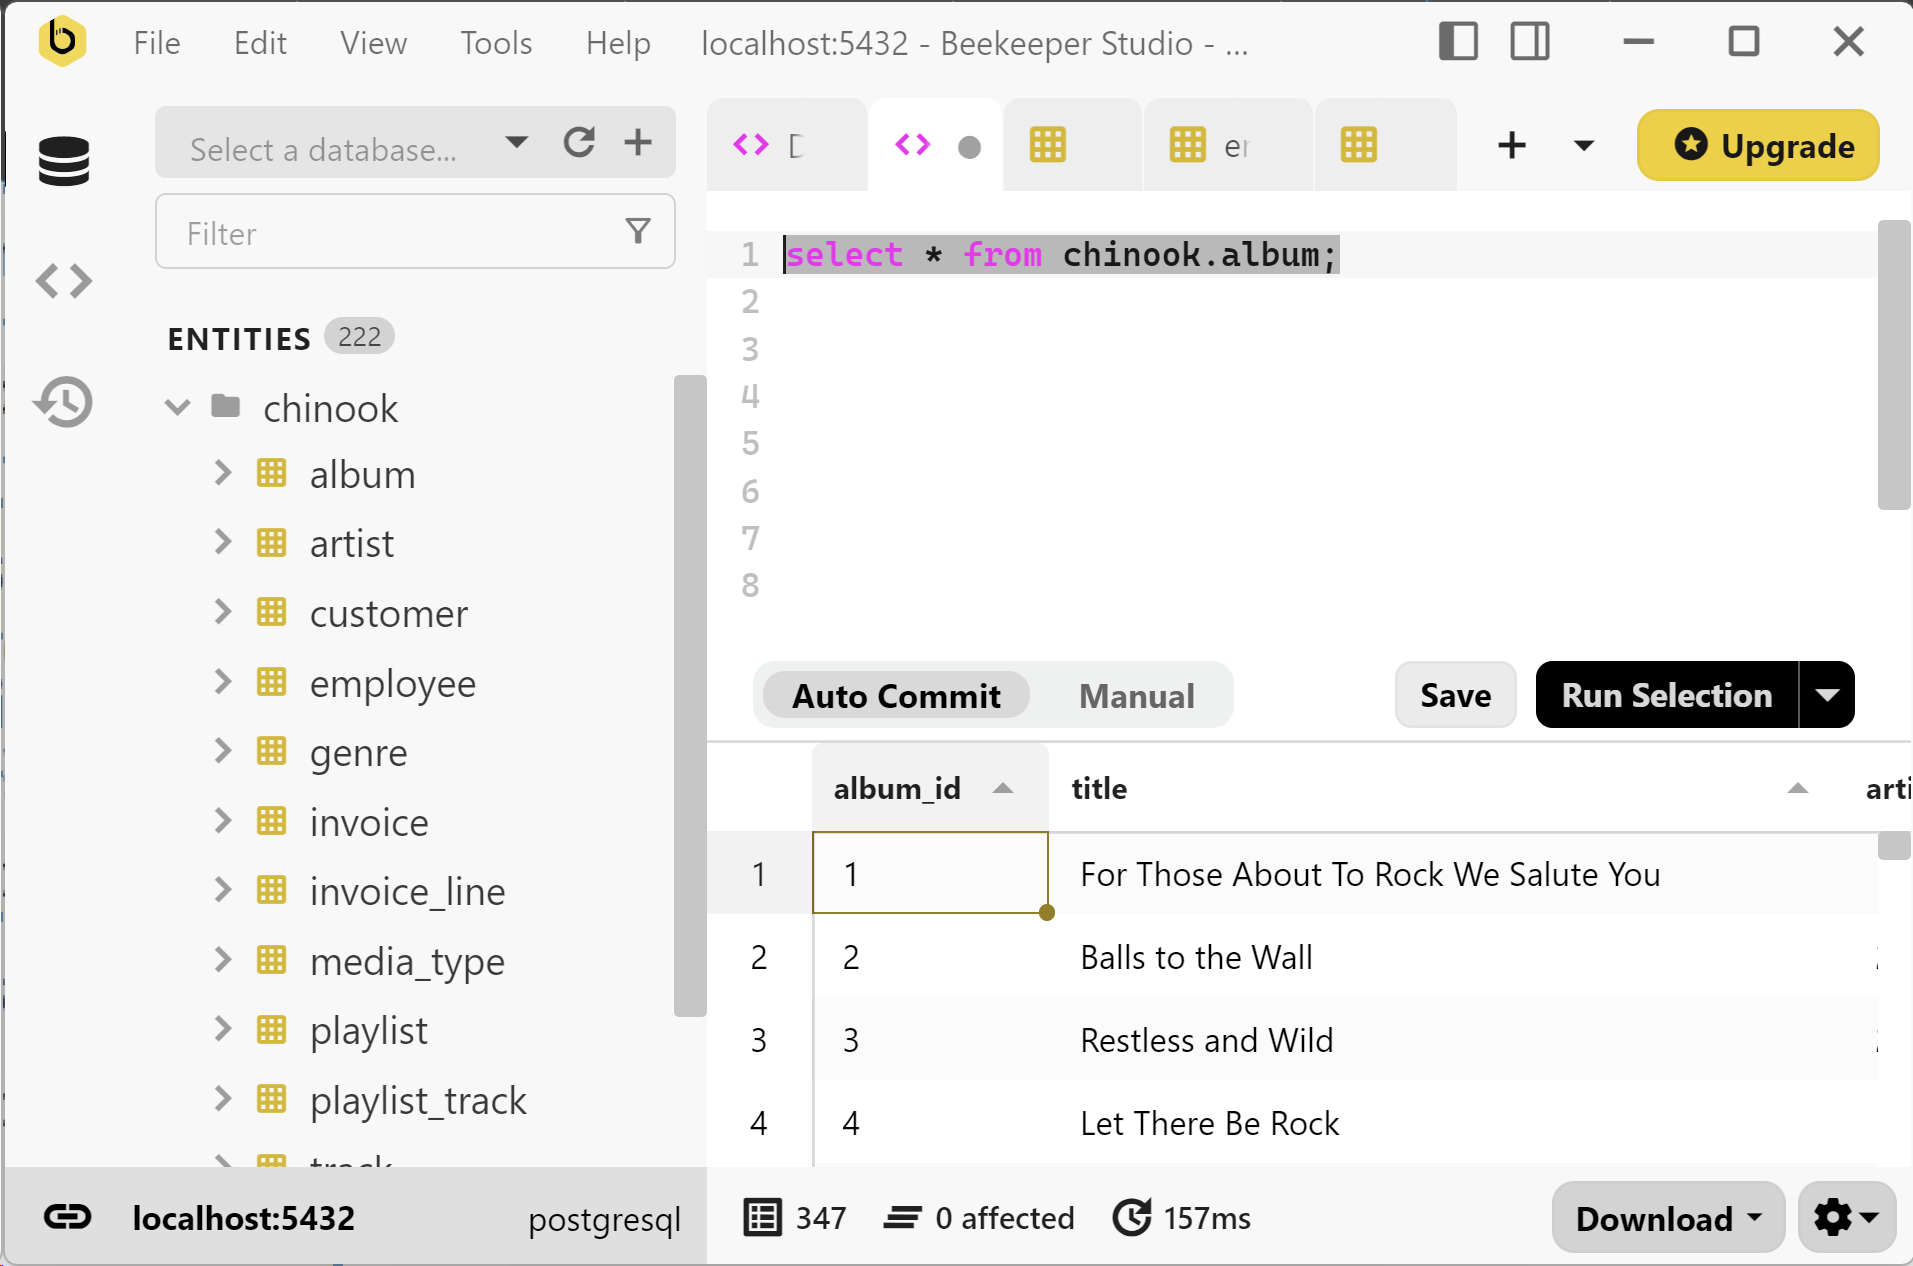Click the Save button
Viewport: 1913px width, 1266px height.
(x=1455, y=695)
